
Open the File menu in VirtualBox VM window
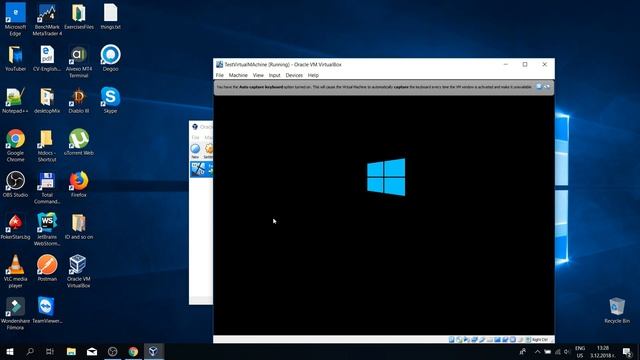pos(220,75)
